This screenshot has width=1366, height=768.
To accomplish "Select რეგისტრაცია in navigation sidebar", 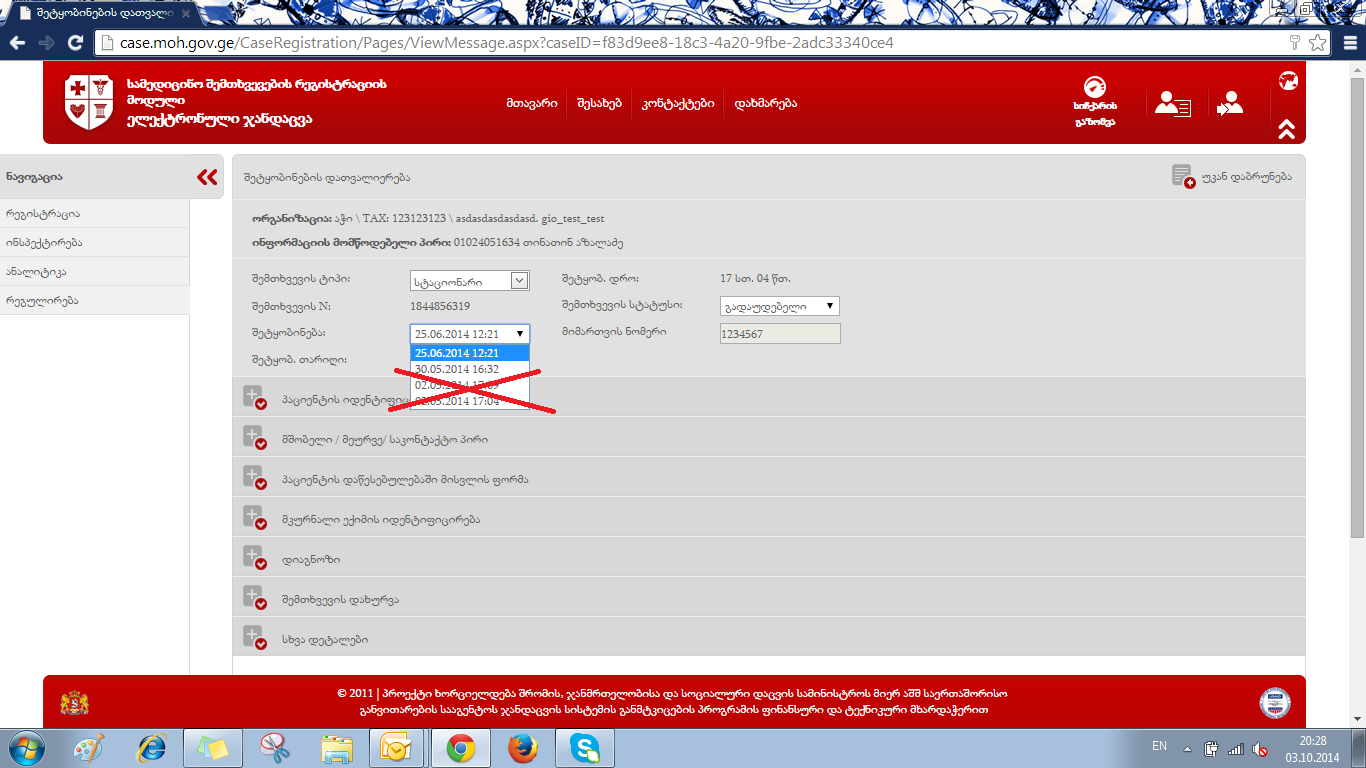I will click(42, 214).
